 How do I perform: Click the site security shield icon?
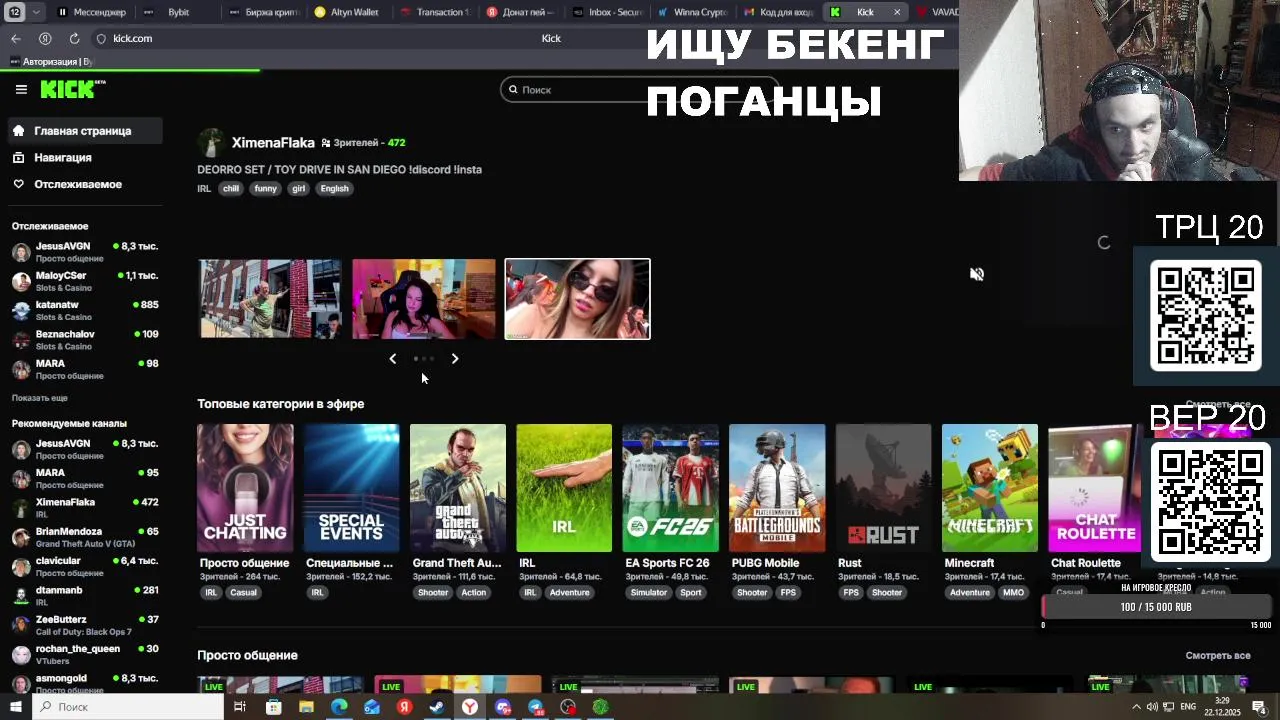tap(101, 38)
